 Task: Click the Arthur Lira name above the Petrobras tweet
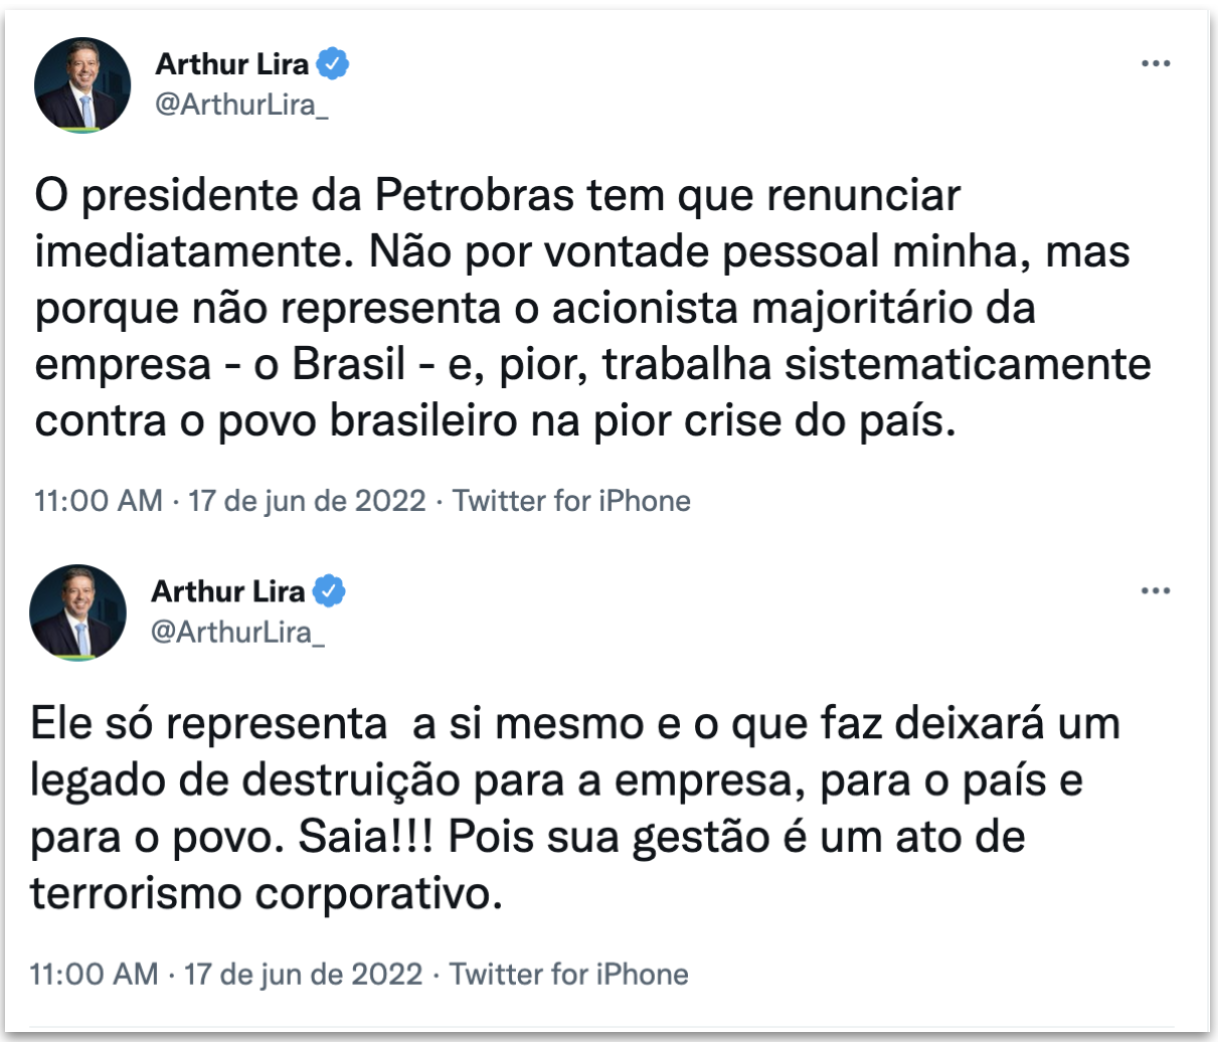pyautogui.click(x=232, y=64)
